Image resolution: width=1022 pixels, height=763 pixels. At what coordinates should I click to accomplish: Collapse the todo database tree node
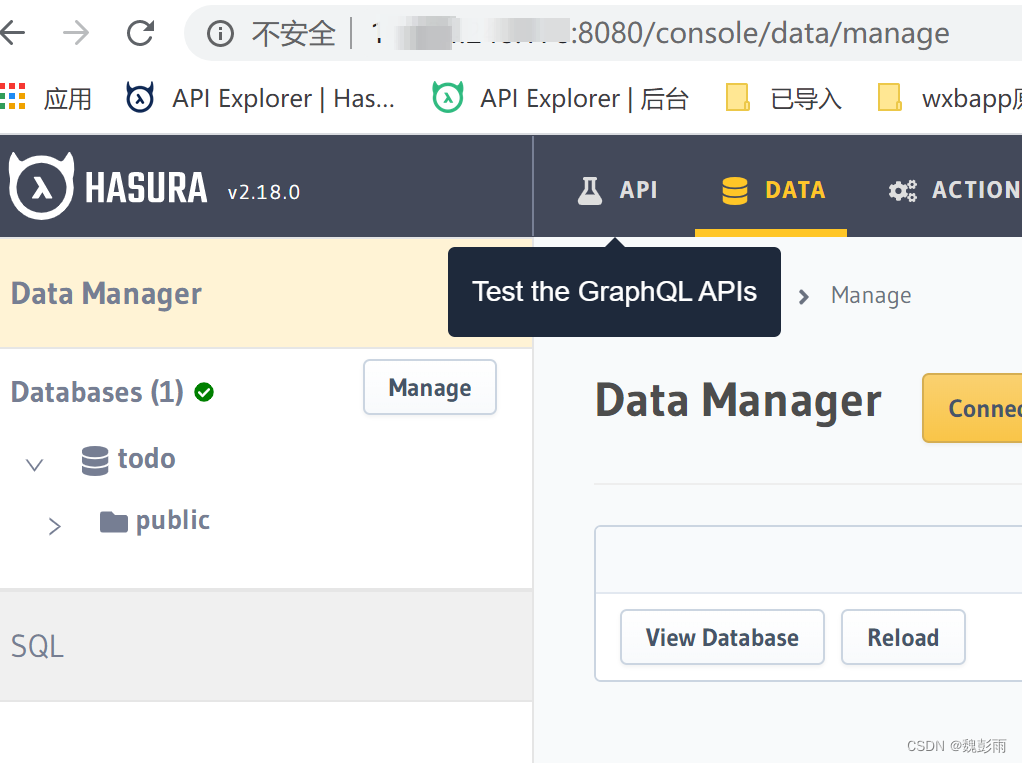[x=35, y=464]
